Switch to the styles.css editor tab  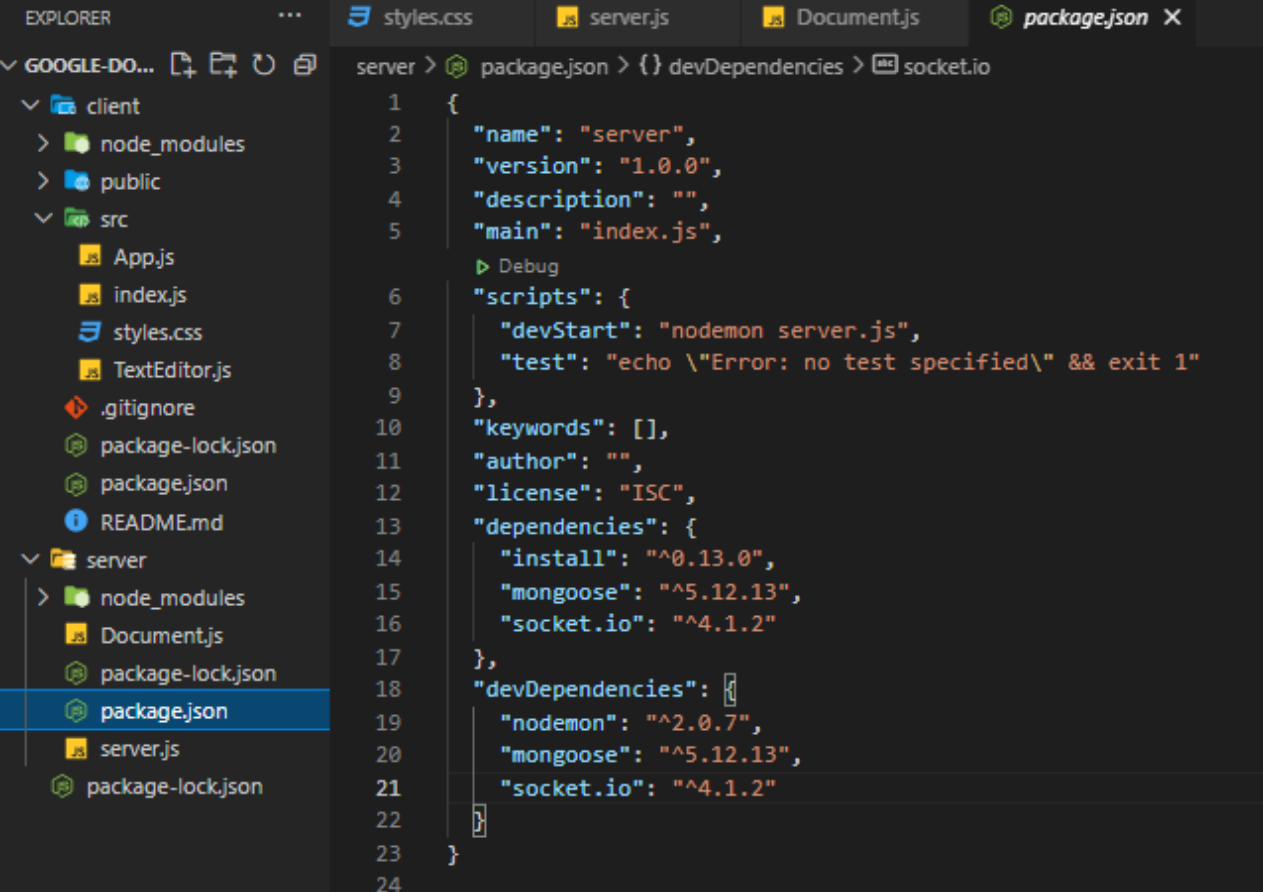[431, 18]
